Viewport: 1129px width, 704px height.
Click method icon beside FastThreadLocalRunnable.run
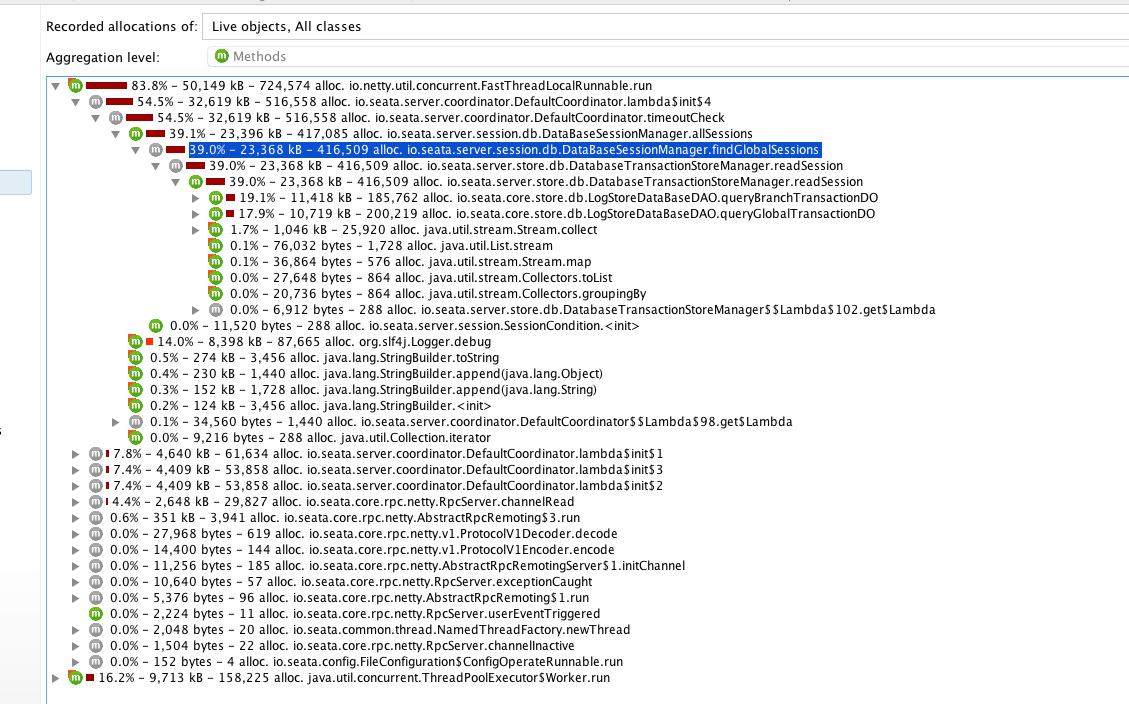pyautogui.click(x=75, y=86)
